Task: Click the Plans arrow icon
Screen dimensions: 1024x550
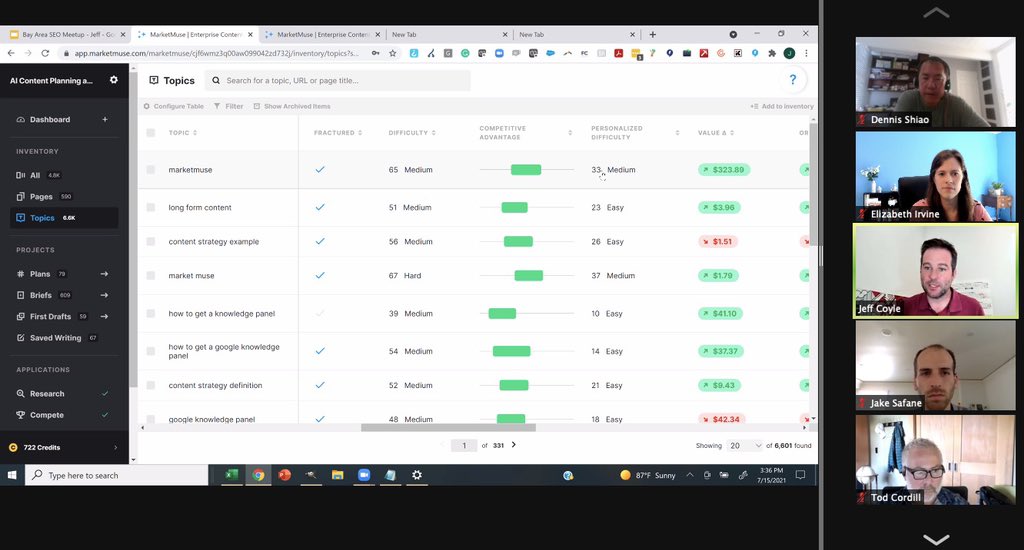Action: tap(104, 274)
